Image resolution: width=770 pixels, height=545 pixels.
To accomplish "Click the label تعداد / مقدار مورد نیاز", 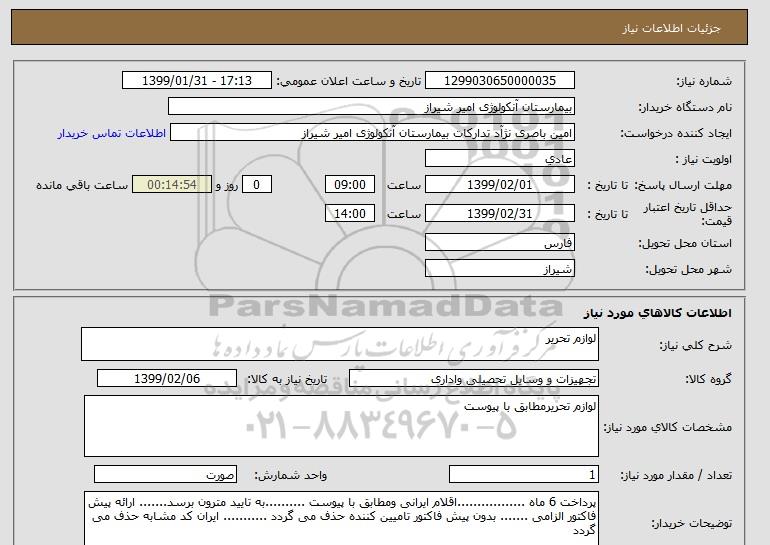I will click(676, 475).
